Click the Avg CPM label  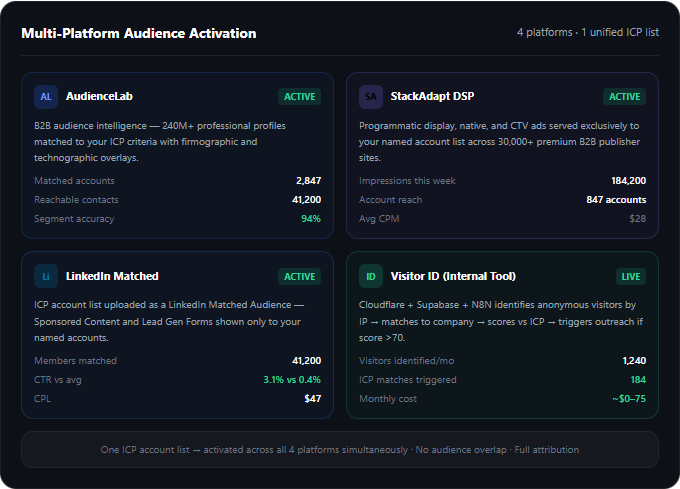379,219
